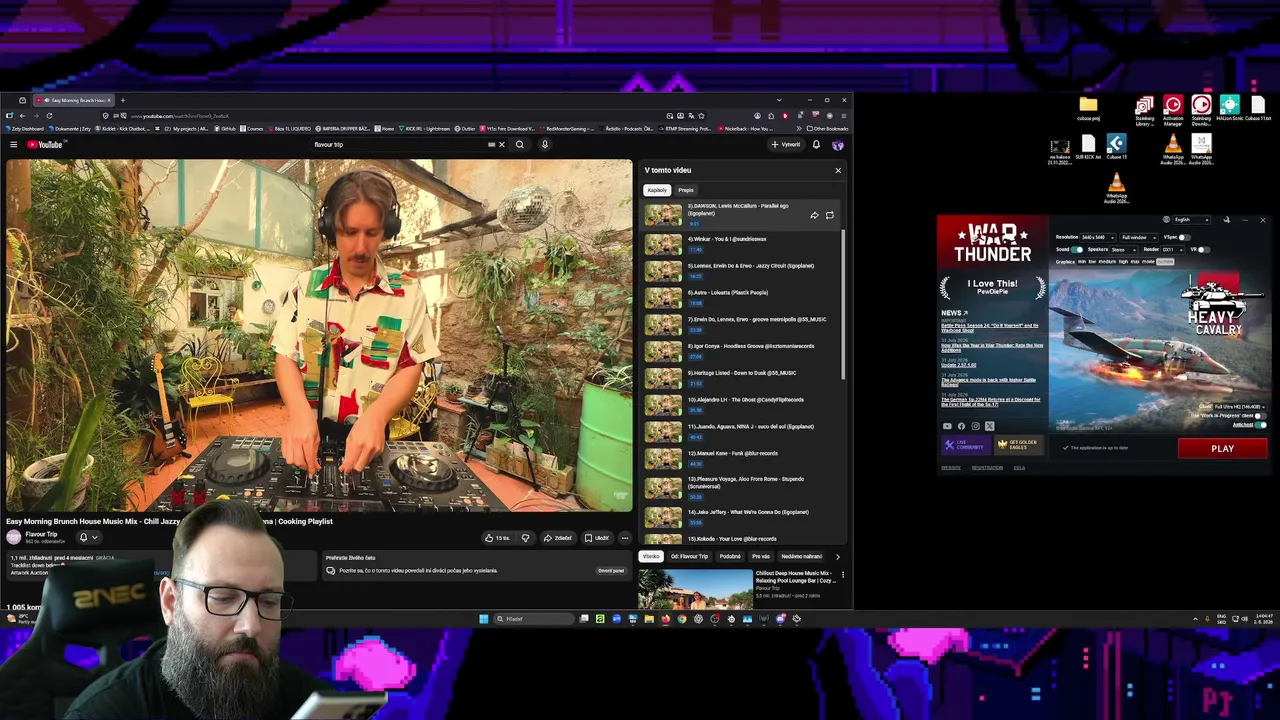The width and height of the screenshot is (1280, 720).
Task: Toggle the 'Work-in-Progress' client switch
Action: click(1260, 416)
